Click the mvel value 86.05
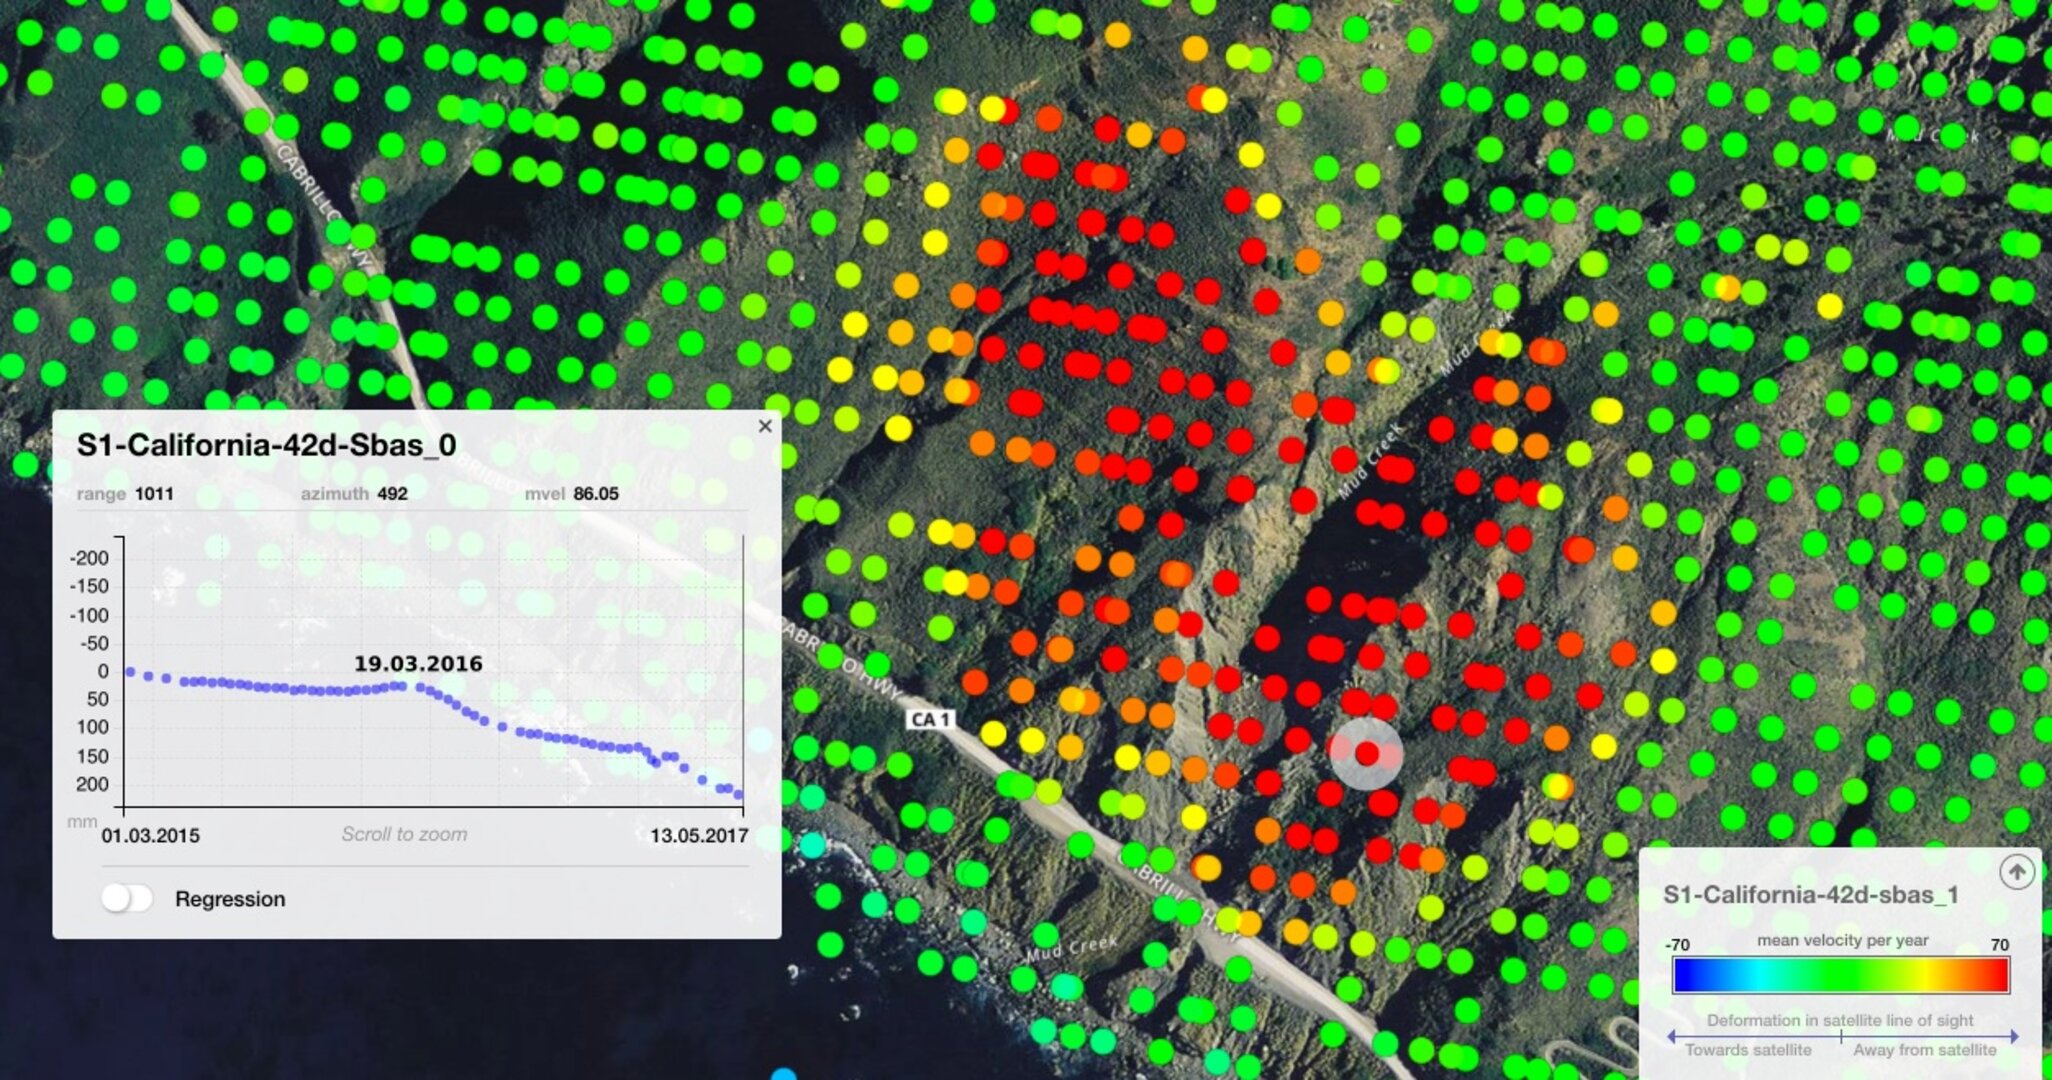Viewport: 2052px width, 1080px height. 596,494
